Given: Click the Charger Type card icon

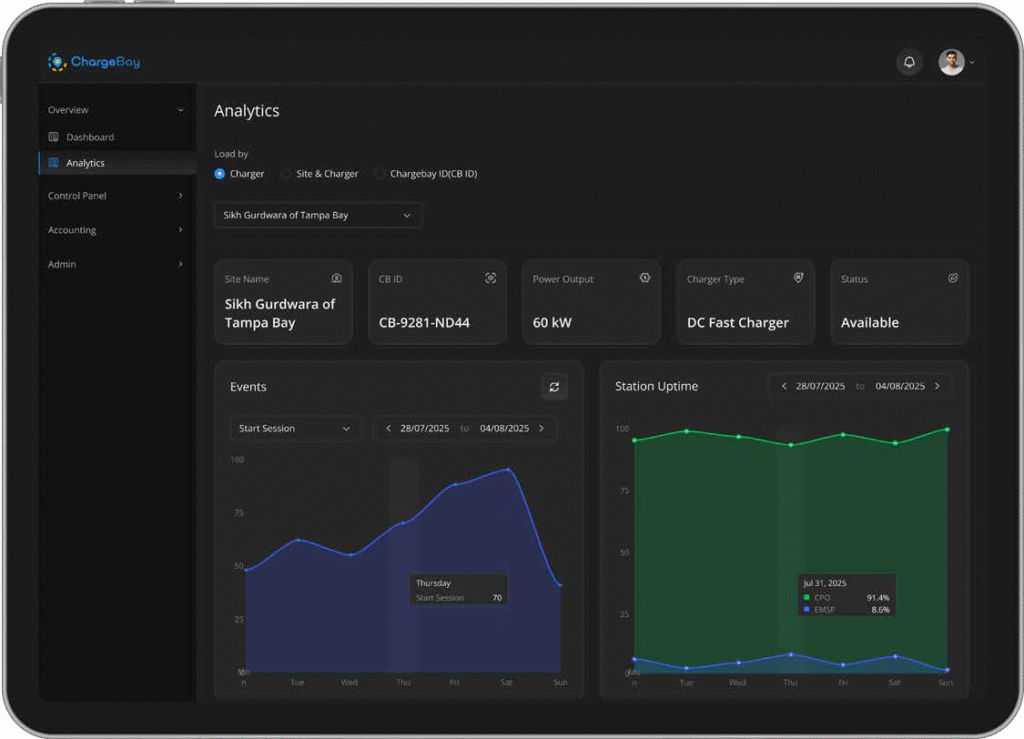Looking at the screenshot, I should click(798, 278).
